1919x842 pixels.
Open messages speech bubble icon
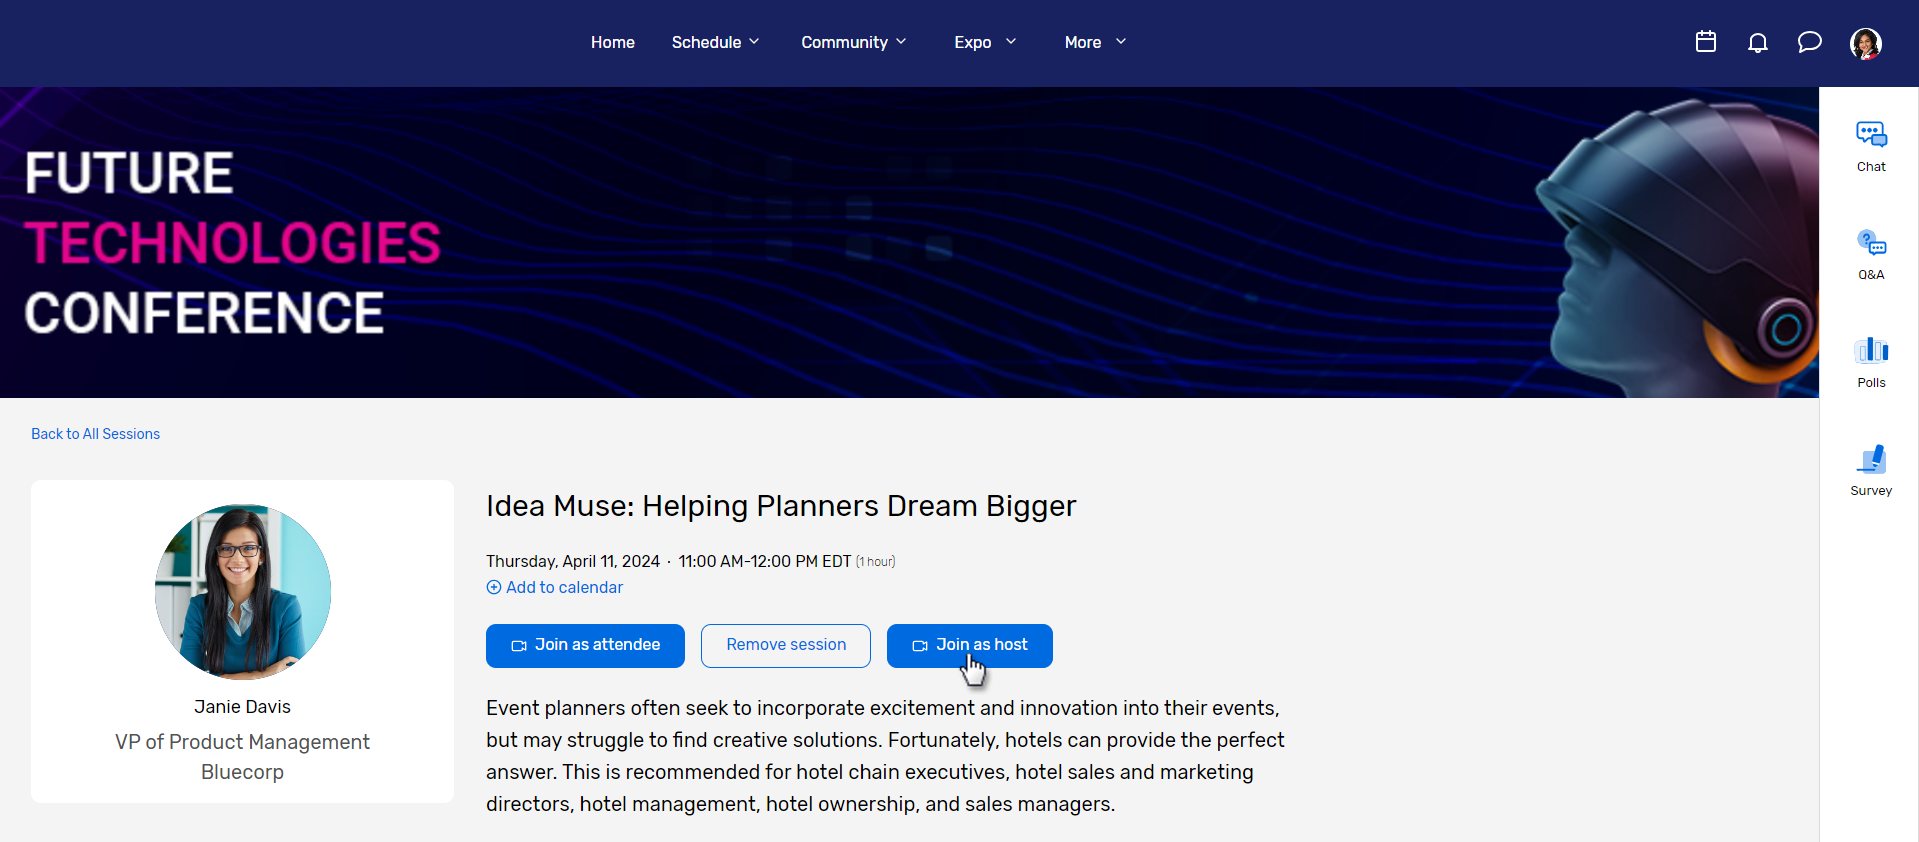coord(1809,42)
